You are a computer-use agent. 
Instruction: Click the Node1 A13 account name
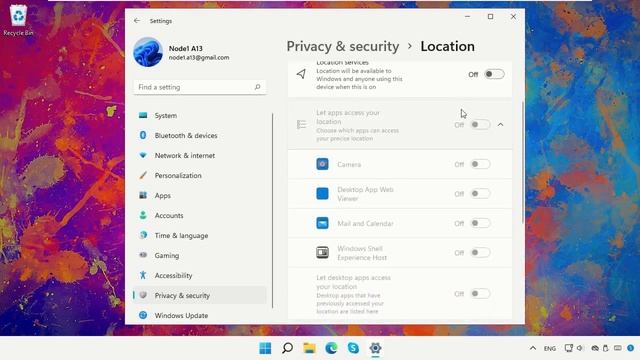(186, 48)
